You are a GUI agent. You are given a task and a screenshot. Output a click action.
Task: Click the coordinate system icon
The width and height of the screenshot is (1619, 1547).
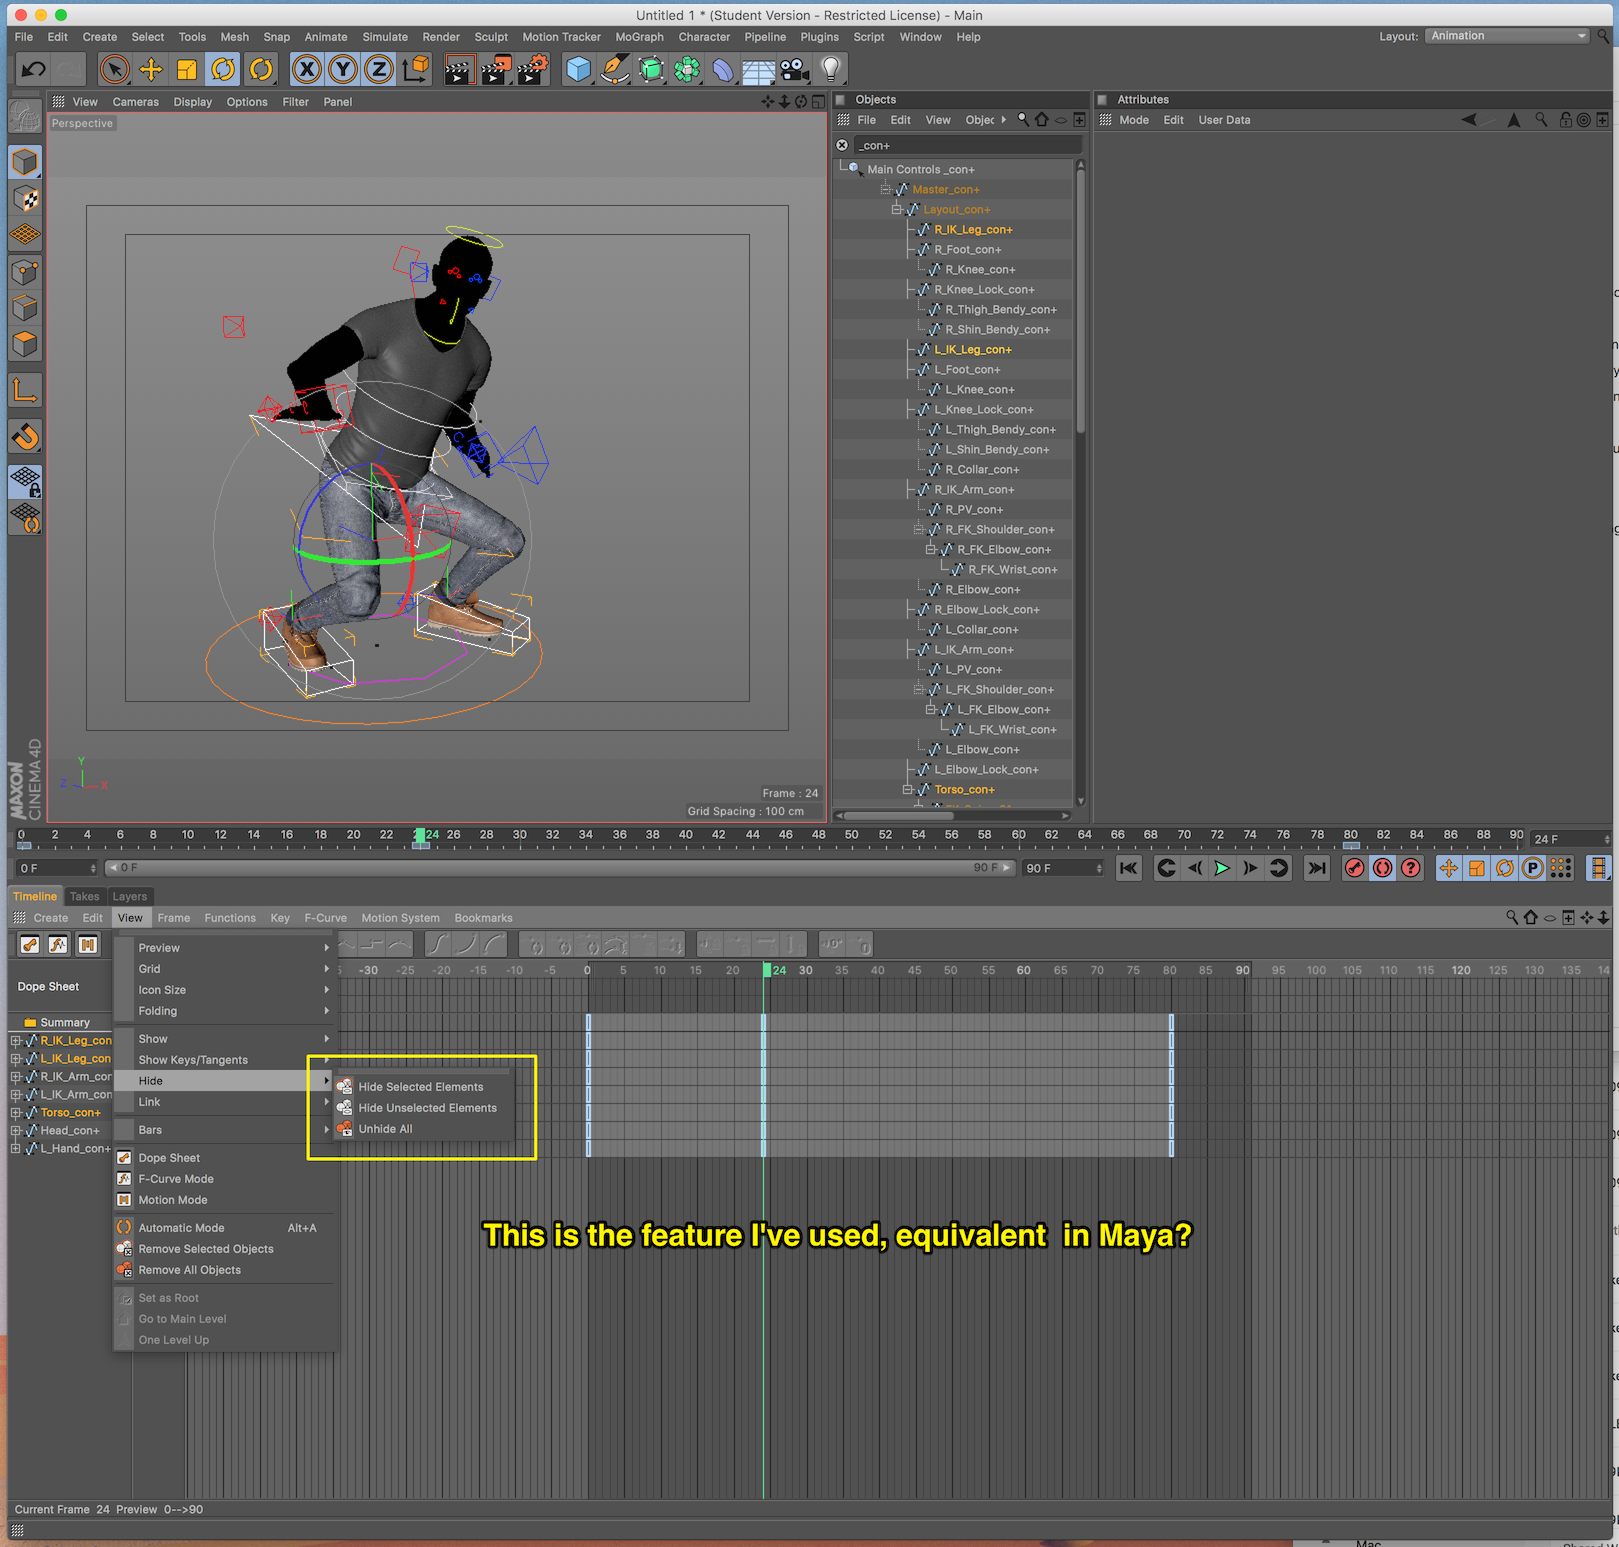(416, 69)
